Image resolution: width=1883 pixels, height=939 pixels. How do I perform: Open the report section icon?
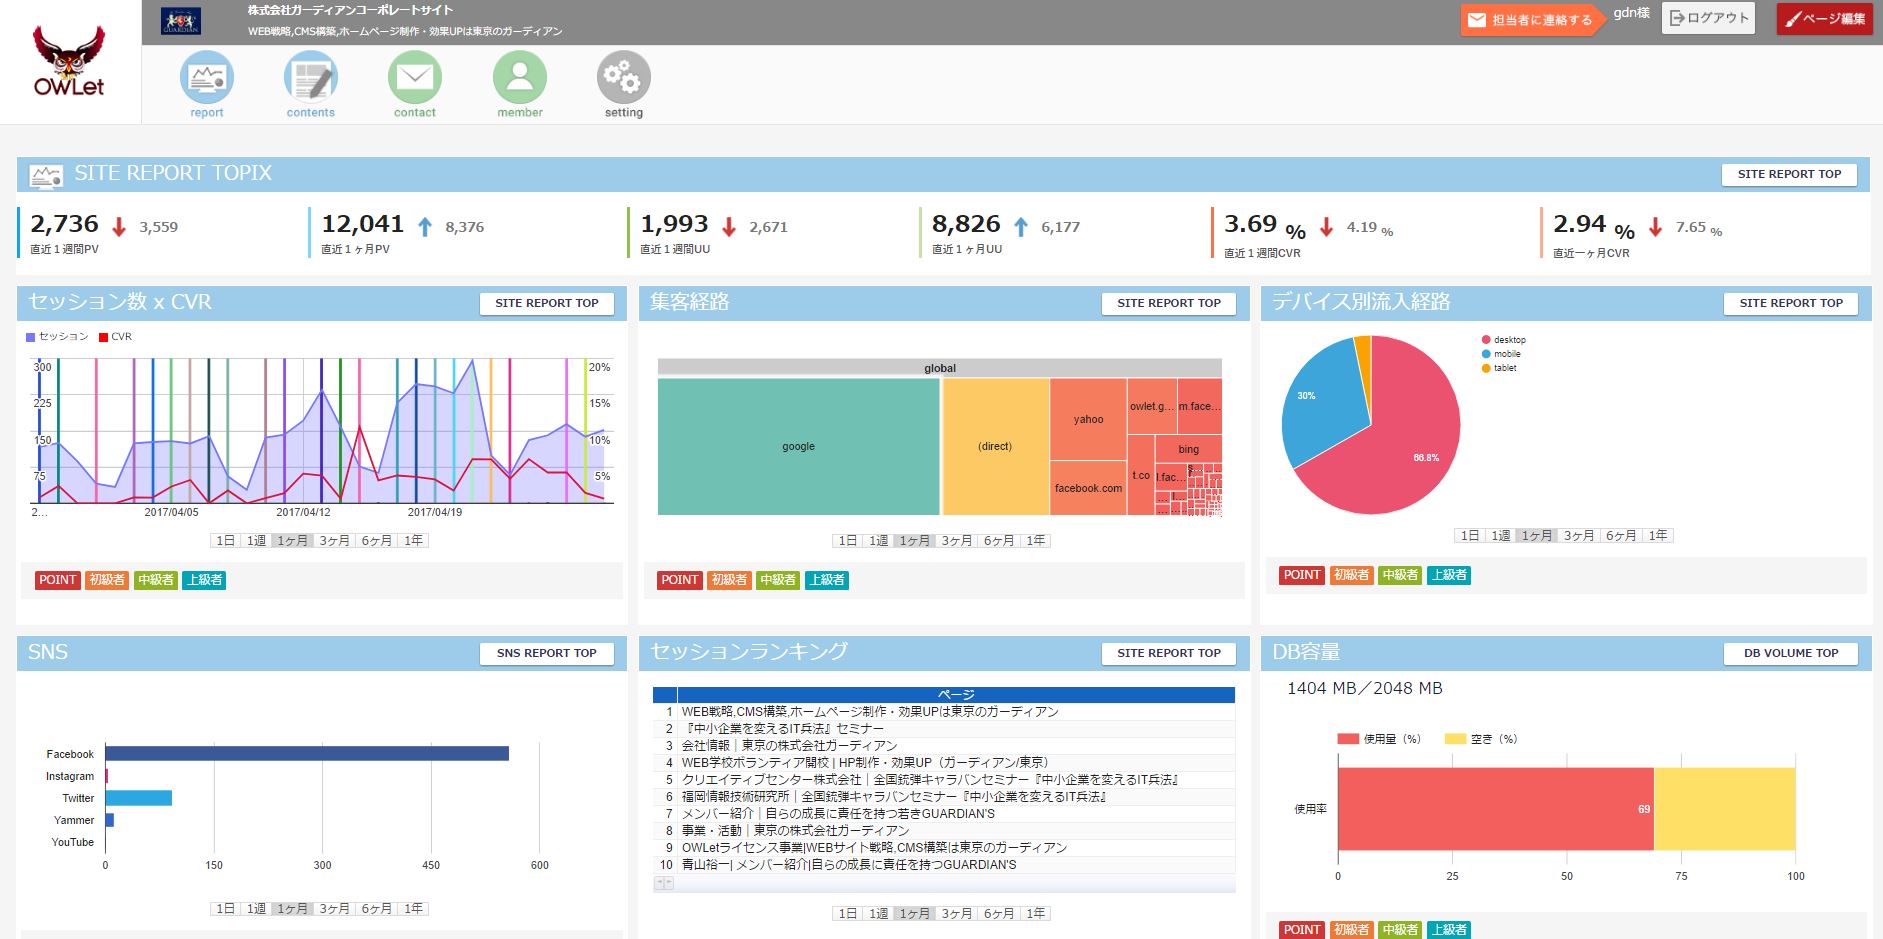pyautogui.click(x=207, y=78)
